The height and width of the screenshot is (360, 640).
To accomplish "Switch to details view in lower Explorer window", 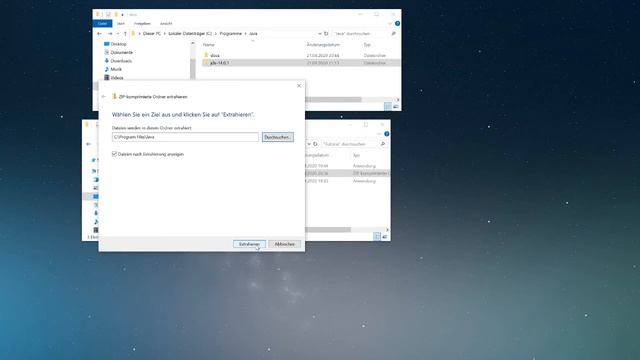I will click(x=377, y=237).
